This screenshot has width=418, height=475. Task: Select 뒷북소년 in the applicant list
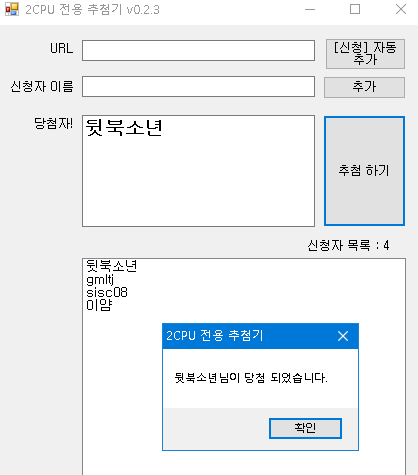pyautogui.click(x=111, y=266)
